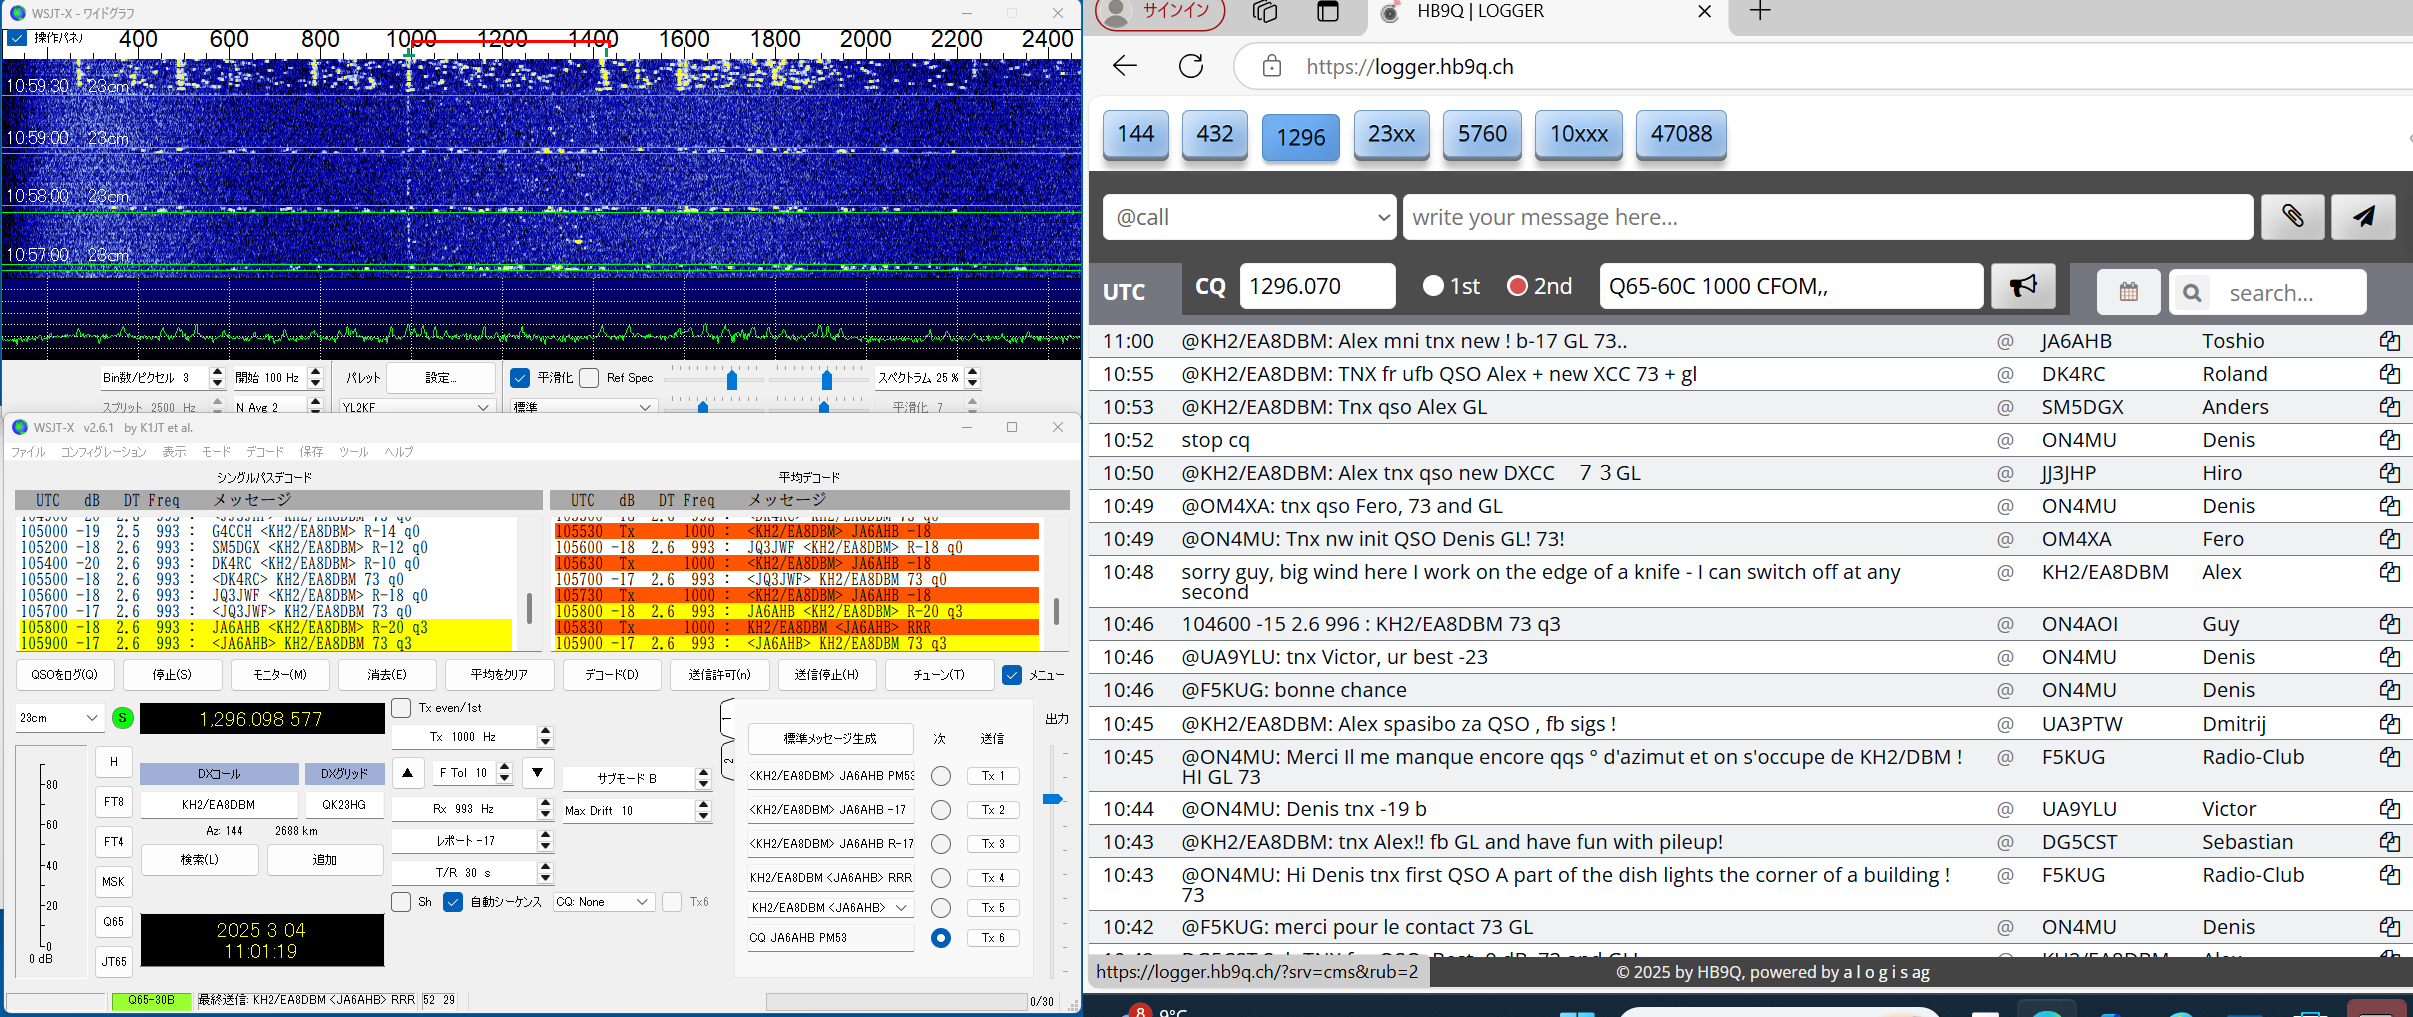Click the write your message input field
The height and width of the screenshot is (1017, 2413).
tap(1826, 217)
